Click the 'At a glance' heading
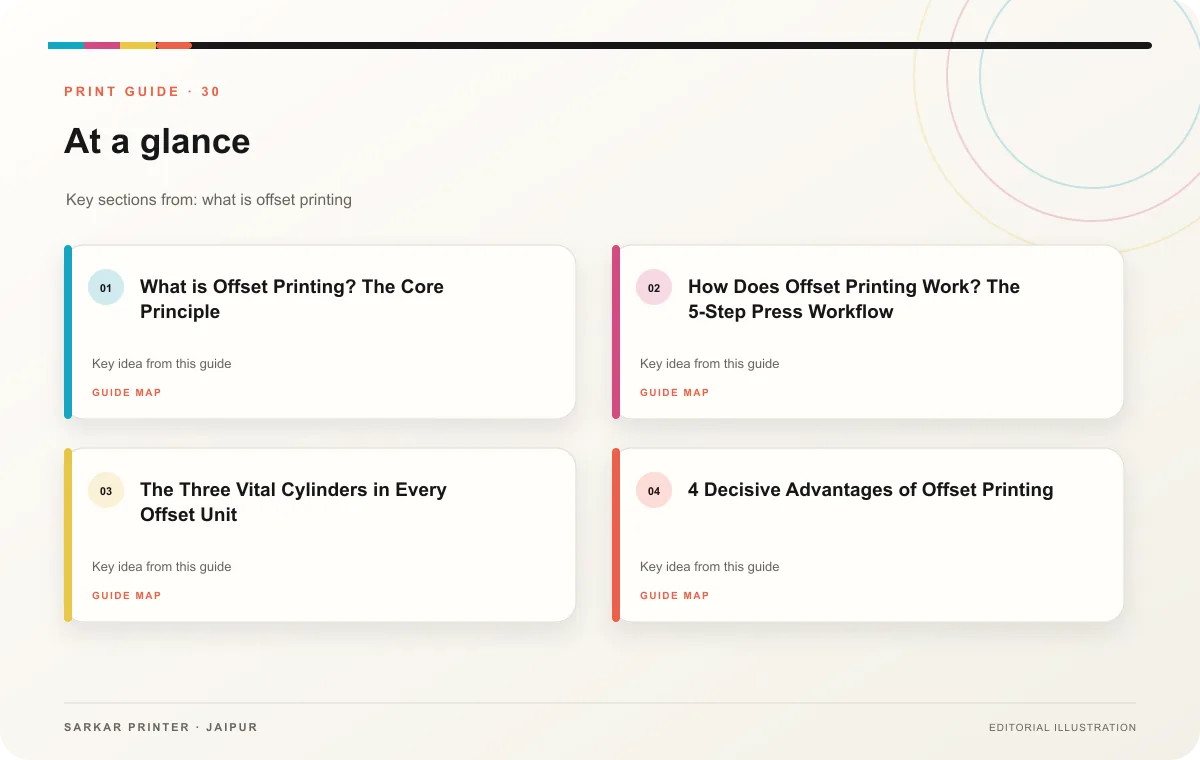 (x=157, y=141)
